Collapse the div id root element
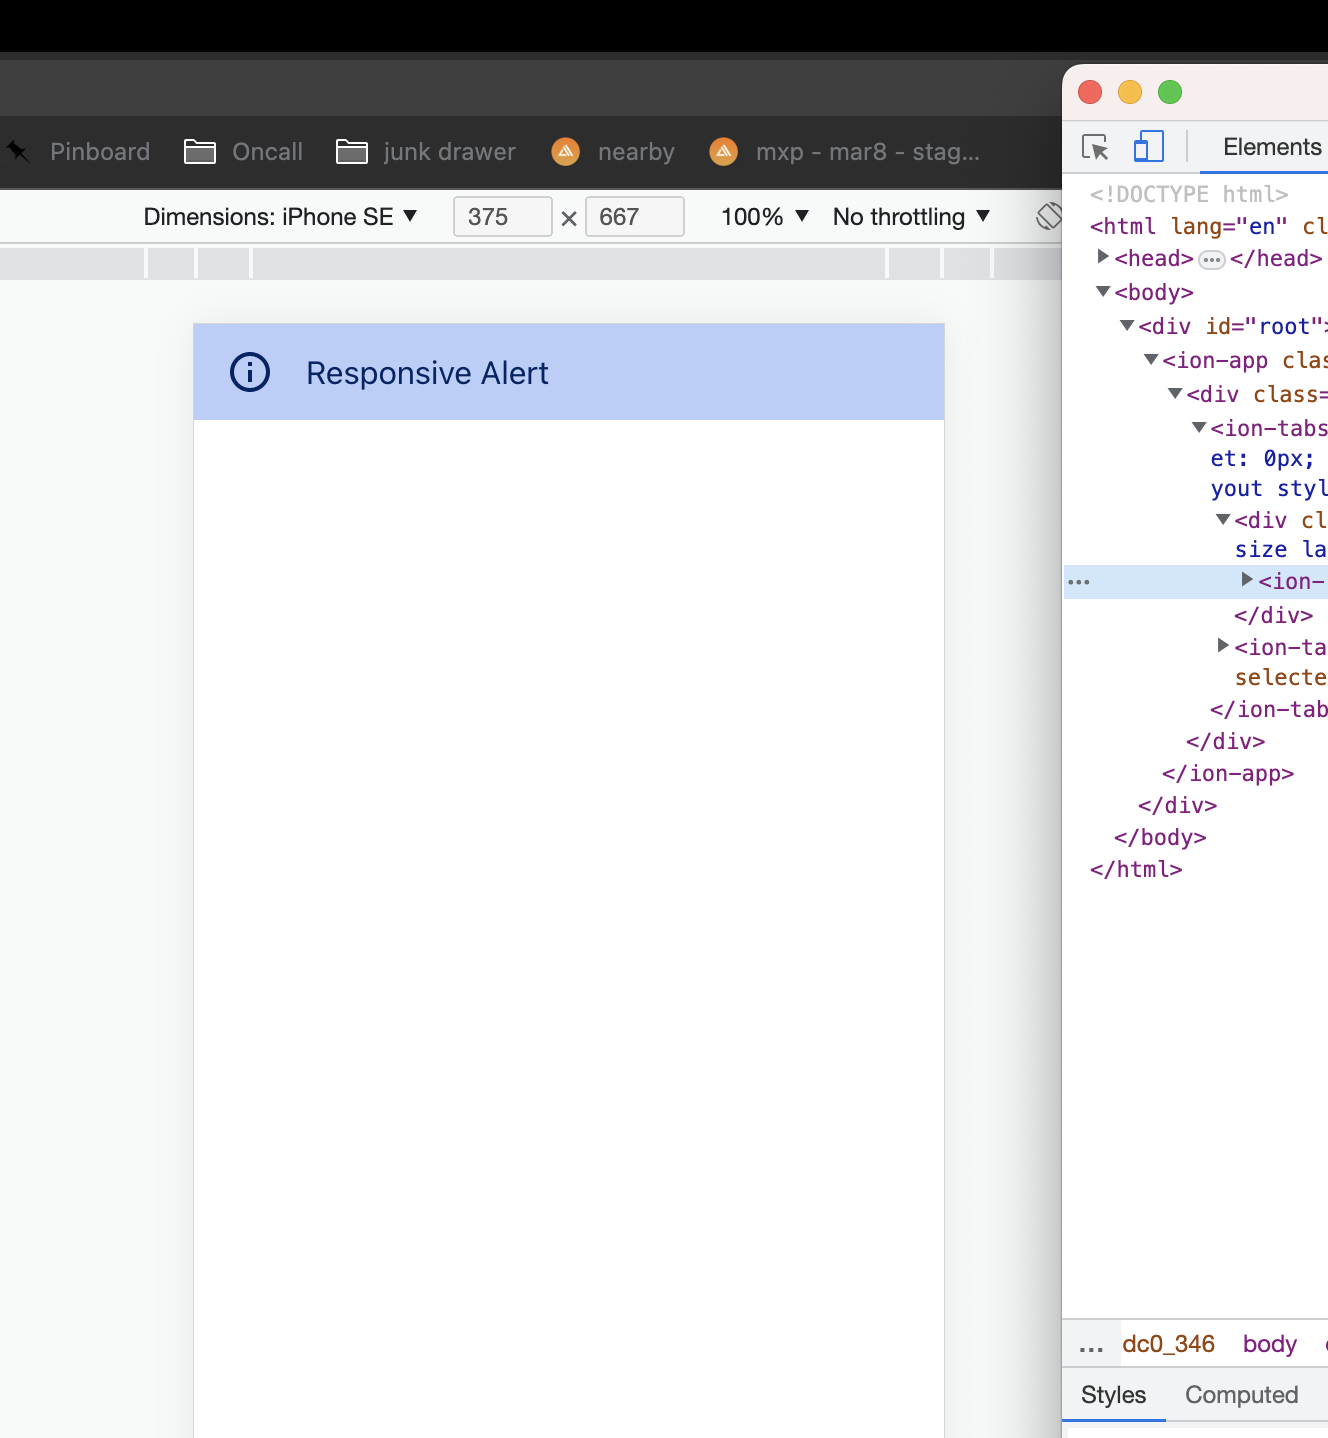The width and height of the screenshot is (1328, 1438). click(1128, 326)
